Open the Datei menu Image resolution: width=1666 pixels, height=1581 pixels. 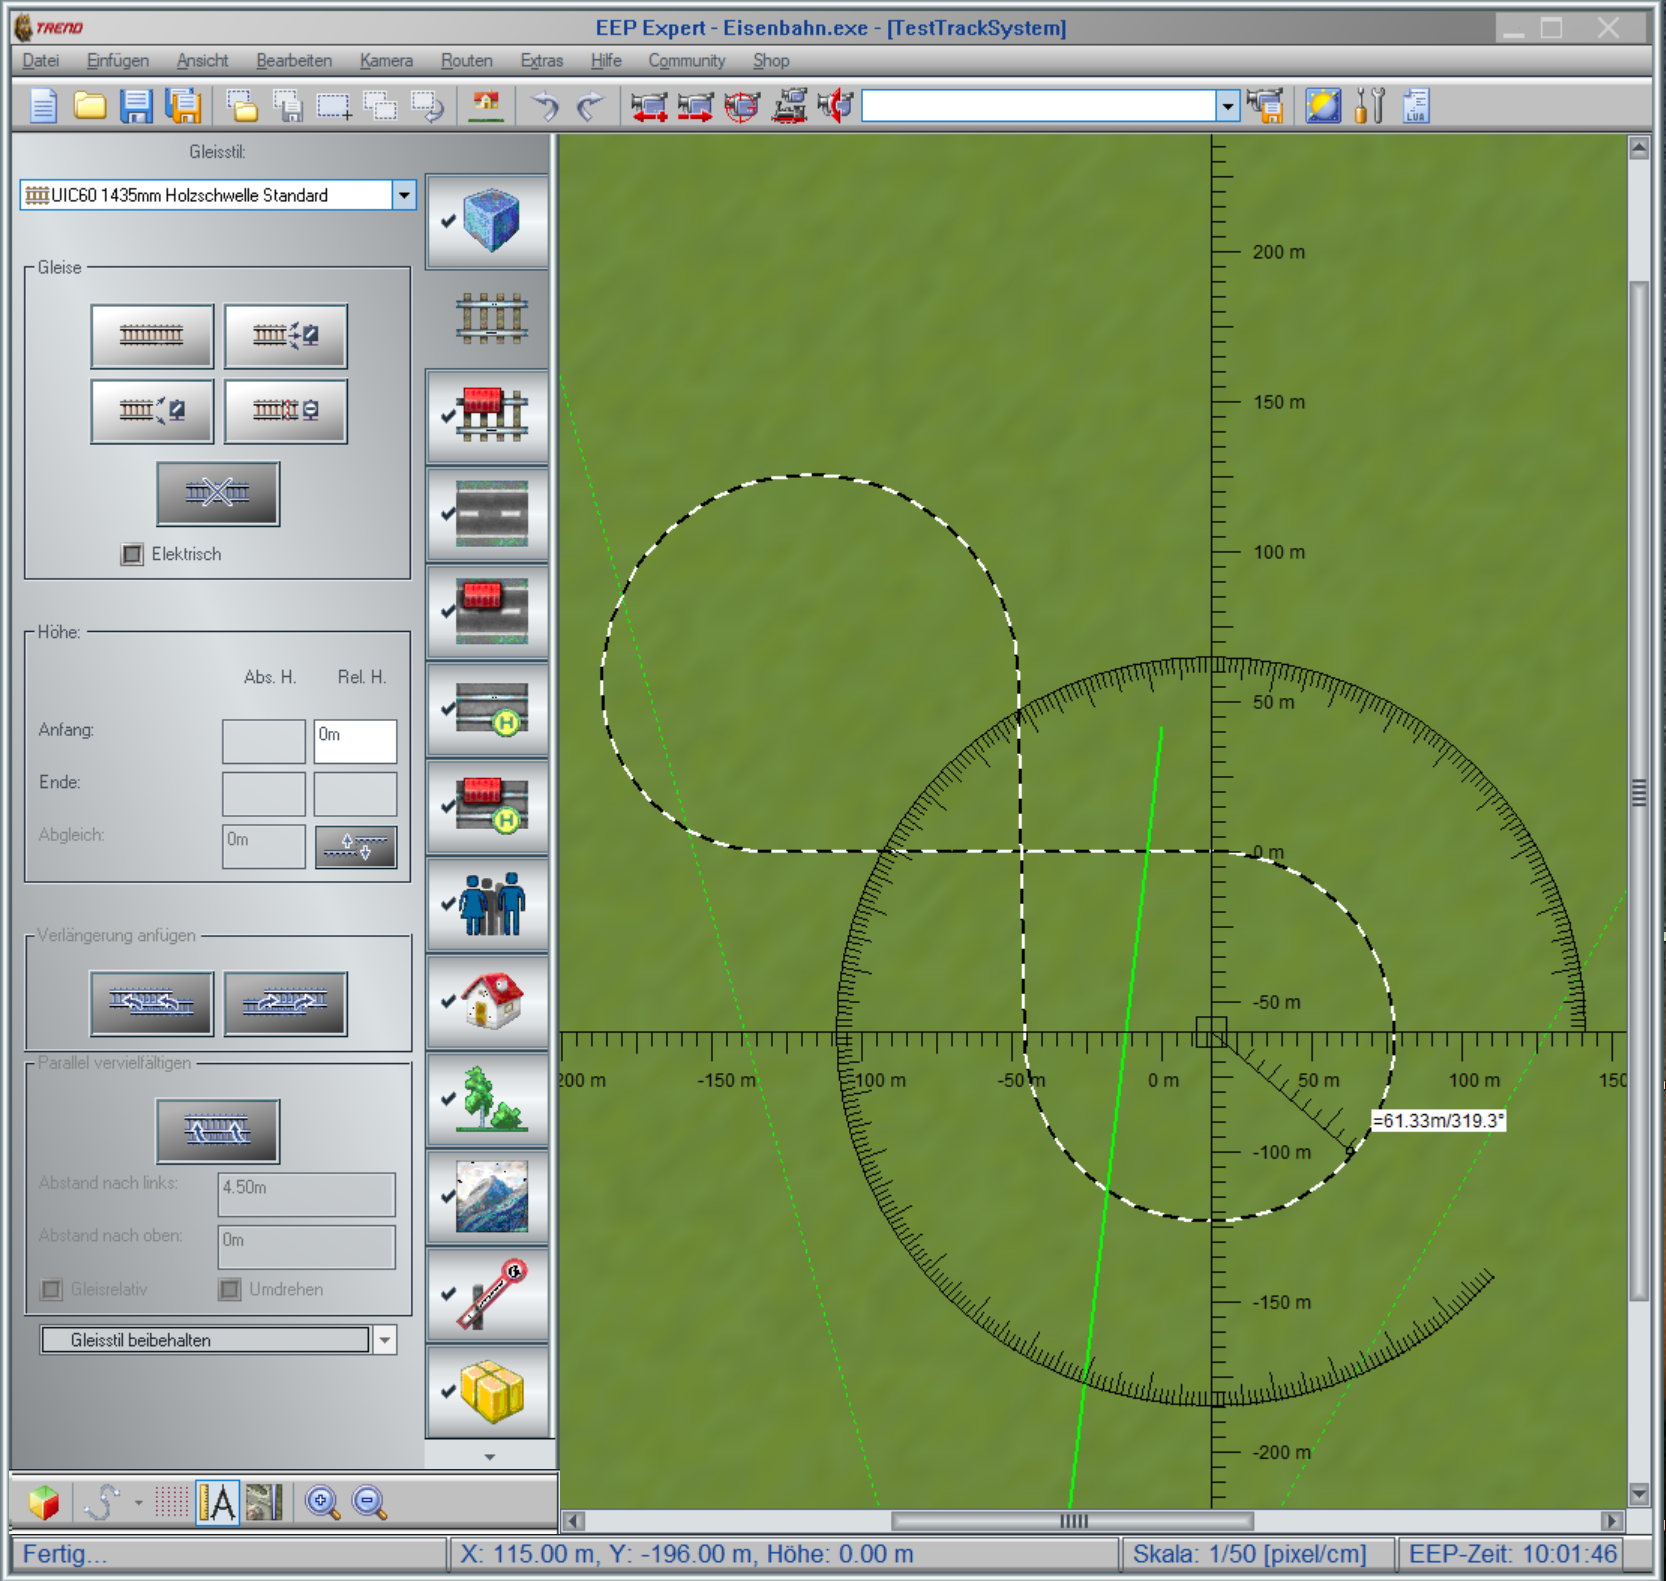[x=41, y=61]
